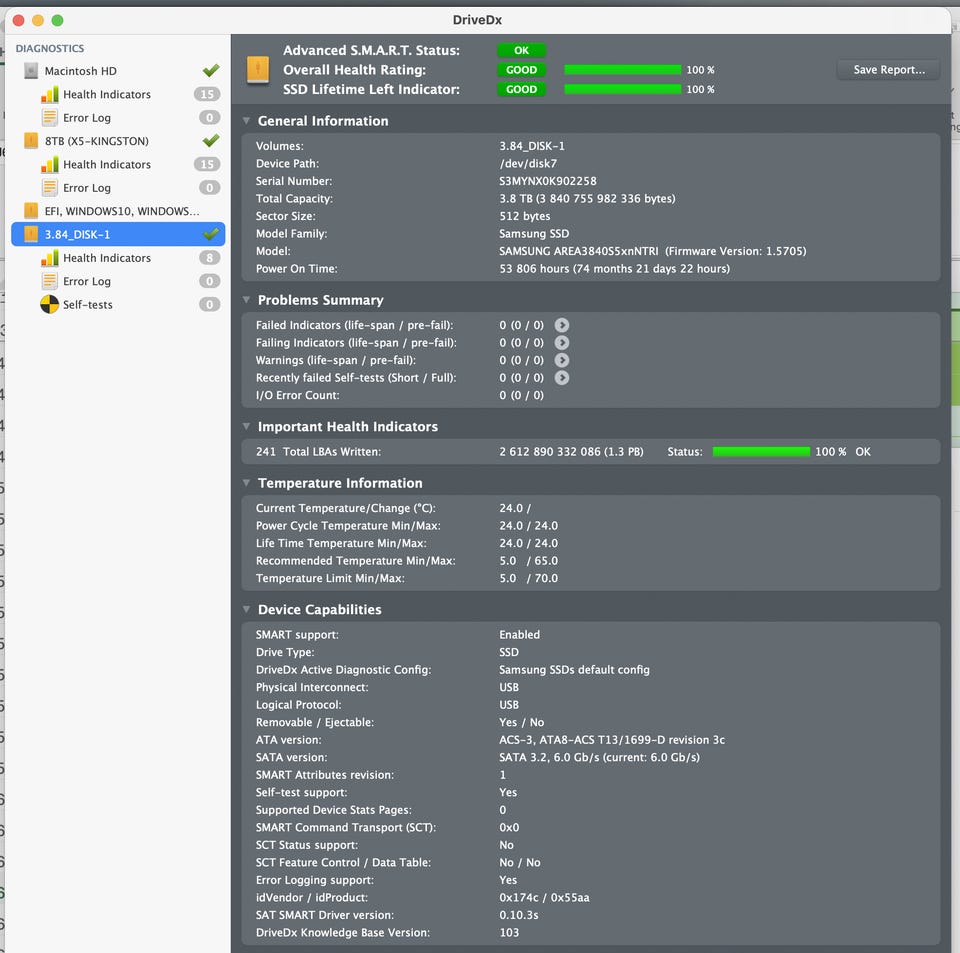The image size is (960, 953).
Task: Select the 3.84_DISK-1 drive
Action: [x=118, y=234]
